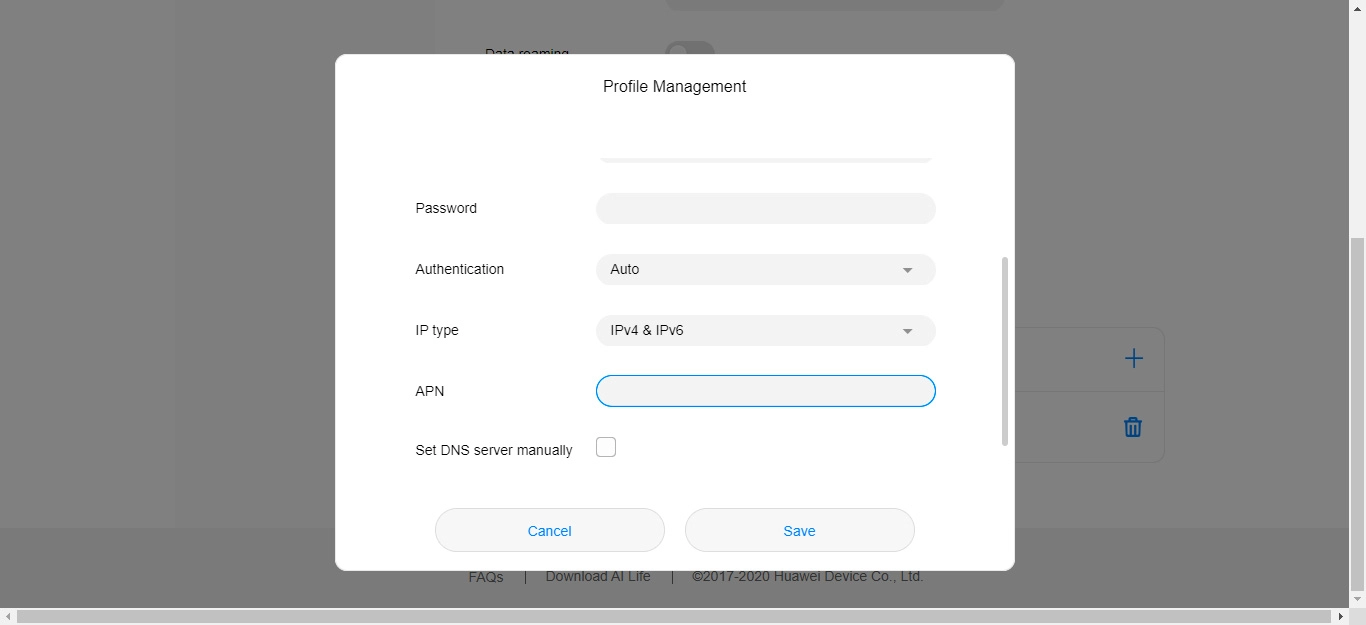
Task: Click the horizontal scrollbar left arrow
Action: tap(8, 617)
